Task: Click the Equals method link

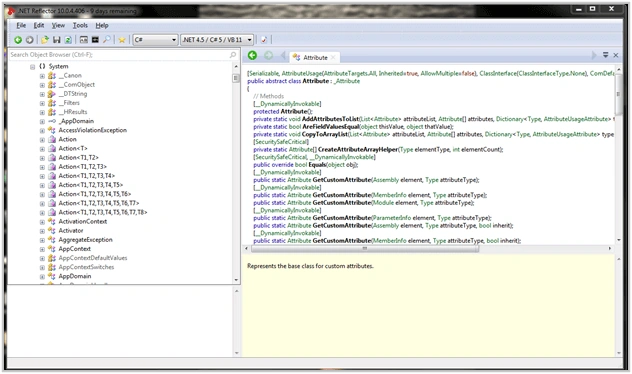Action: click(x=317, y=164)
